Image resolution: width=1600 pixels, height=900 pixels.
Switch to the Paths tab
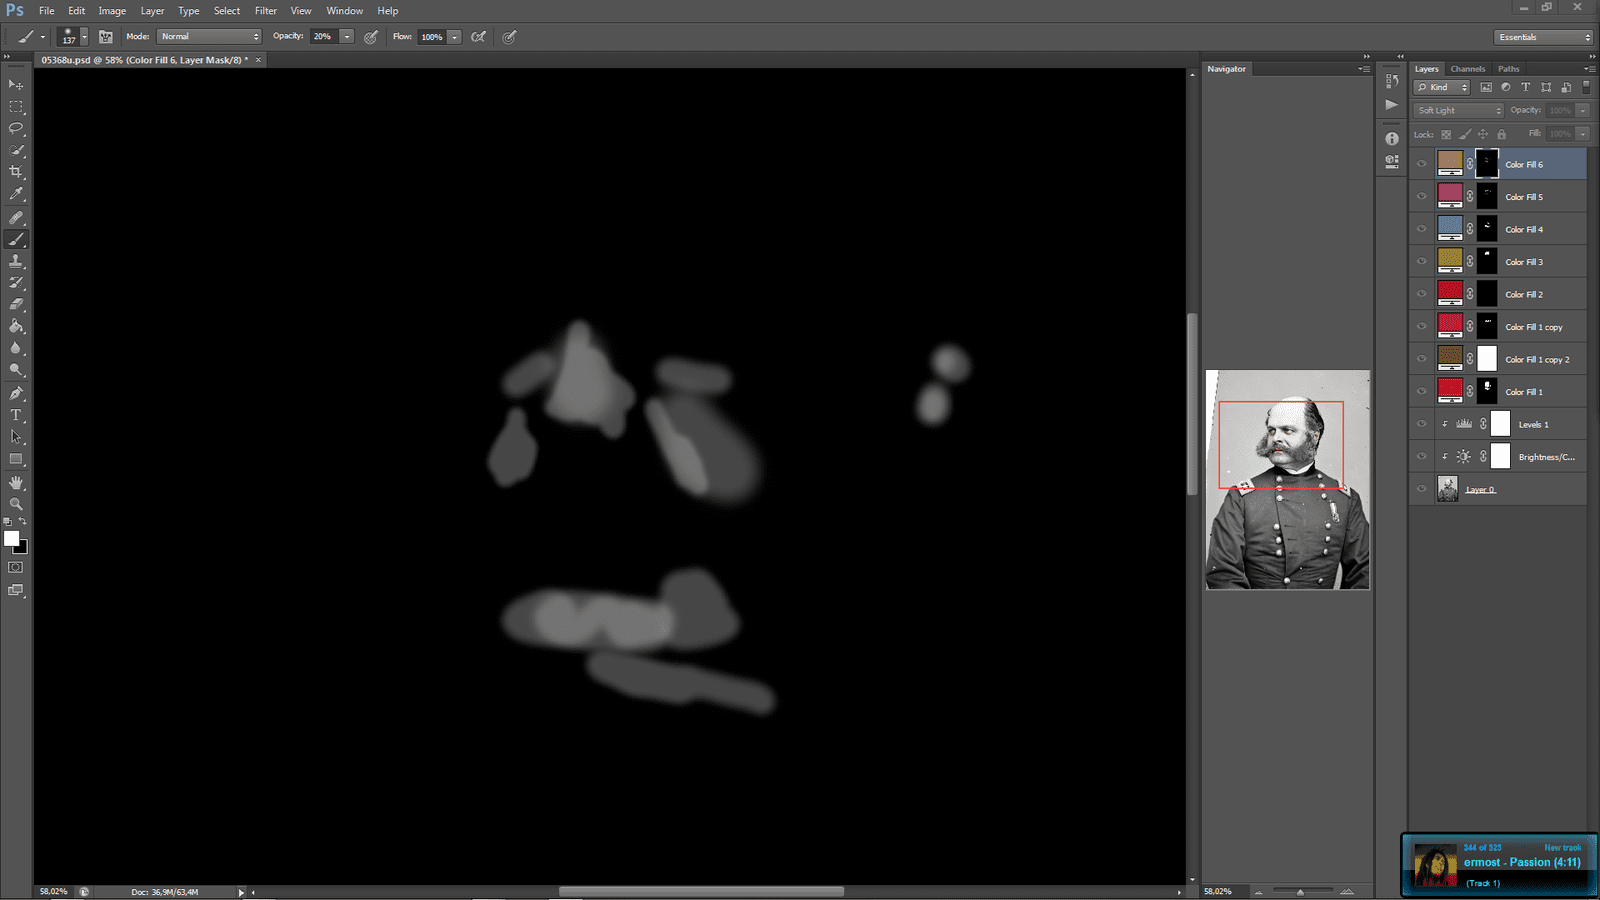[1509, 69]
